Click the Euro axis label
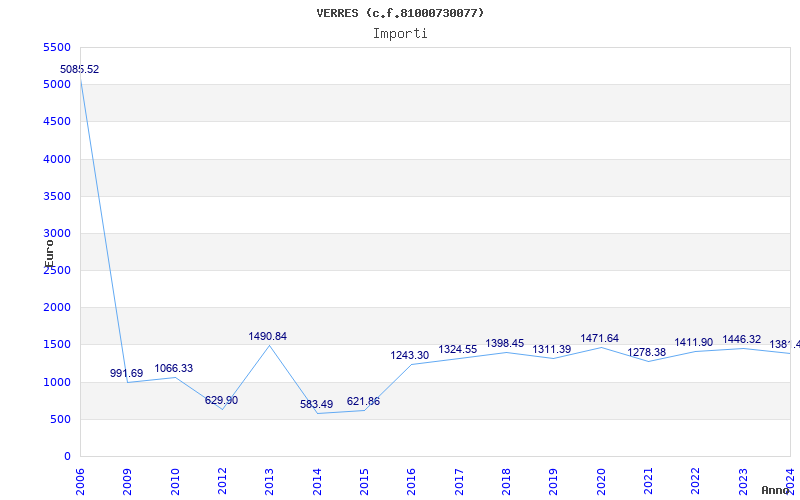 (x=49, y=254)
